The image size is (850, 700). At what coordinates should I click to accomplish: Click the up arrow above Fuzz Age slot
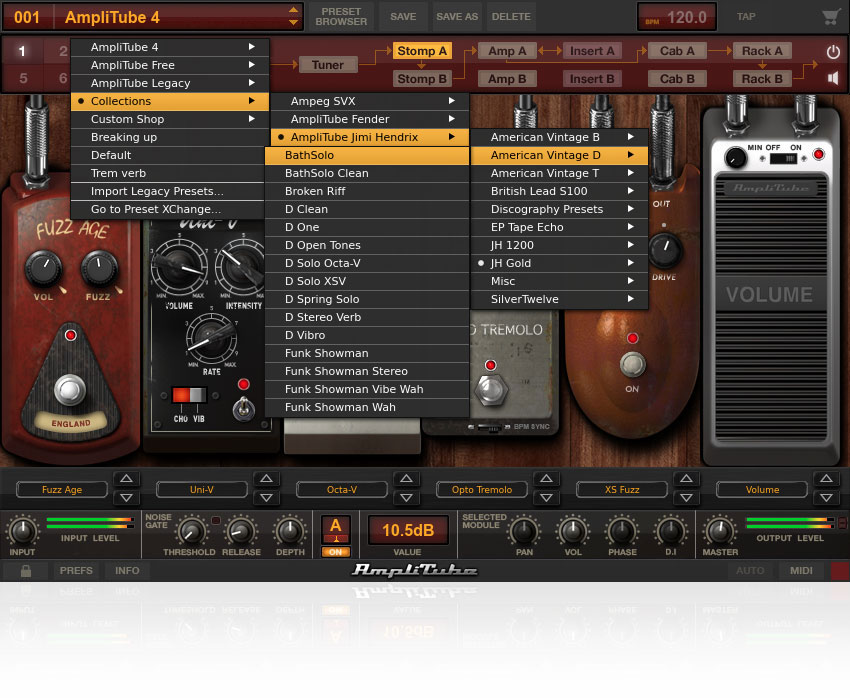click(126, 478)
